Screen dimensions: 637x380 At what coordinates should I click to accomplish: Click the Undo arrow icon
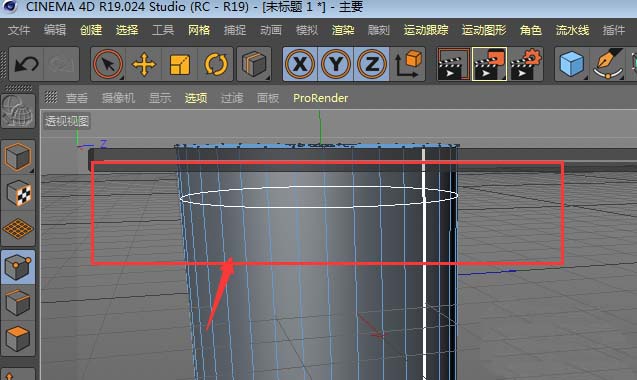pos(26,64)
